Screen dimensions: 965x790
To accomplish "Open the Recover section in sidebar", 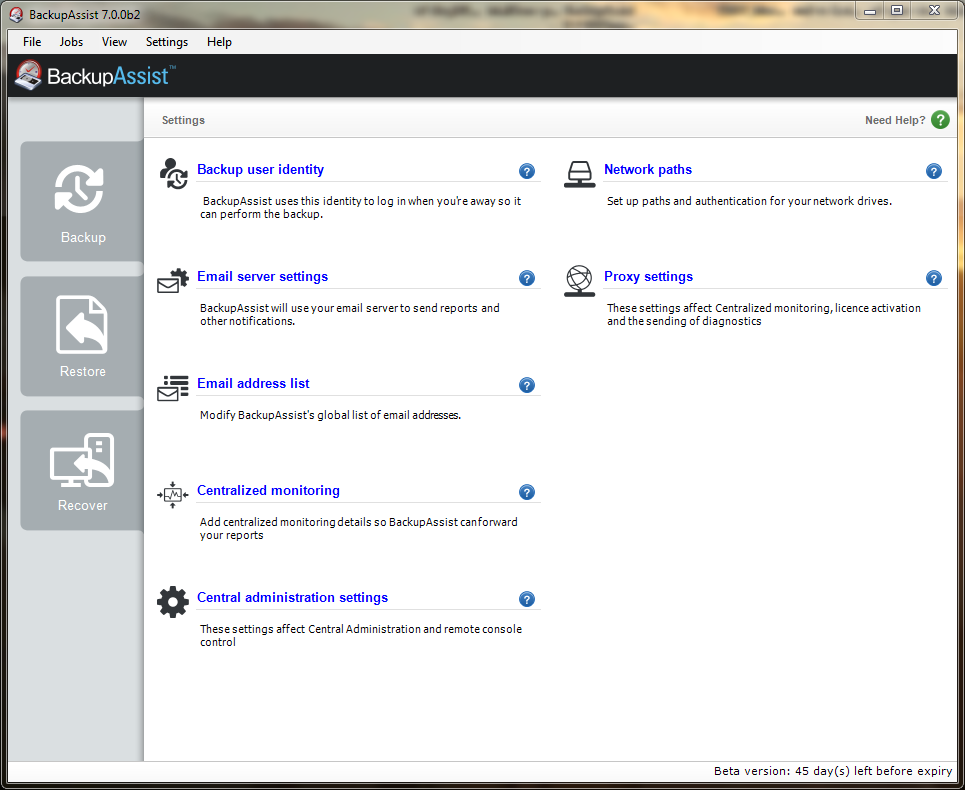I will [x=82, y=470].
